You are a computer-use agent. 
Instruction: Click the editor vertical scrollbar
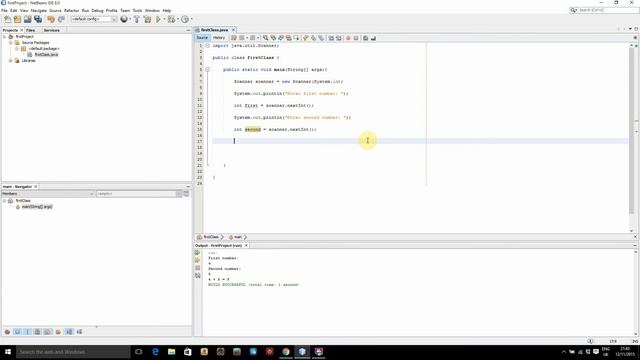pos(631,132)
